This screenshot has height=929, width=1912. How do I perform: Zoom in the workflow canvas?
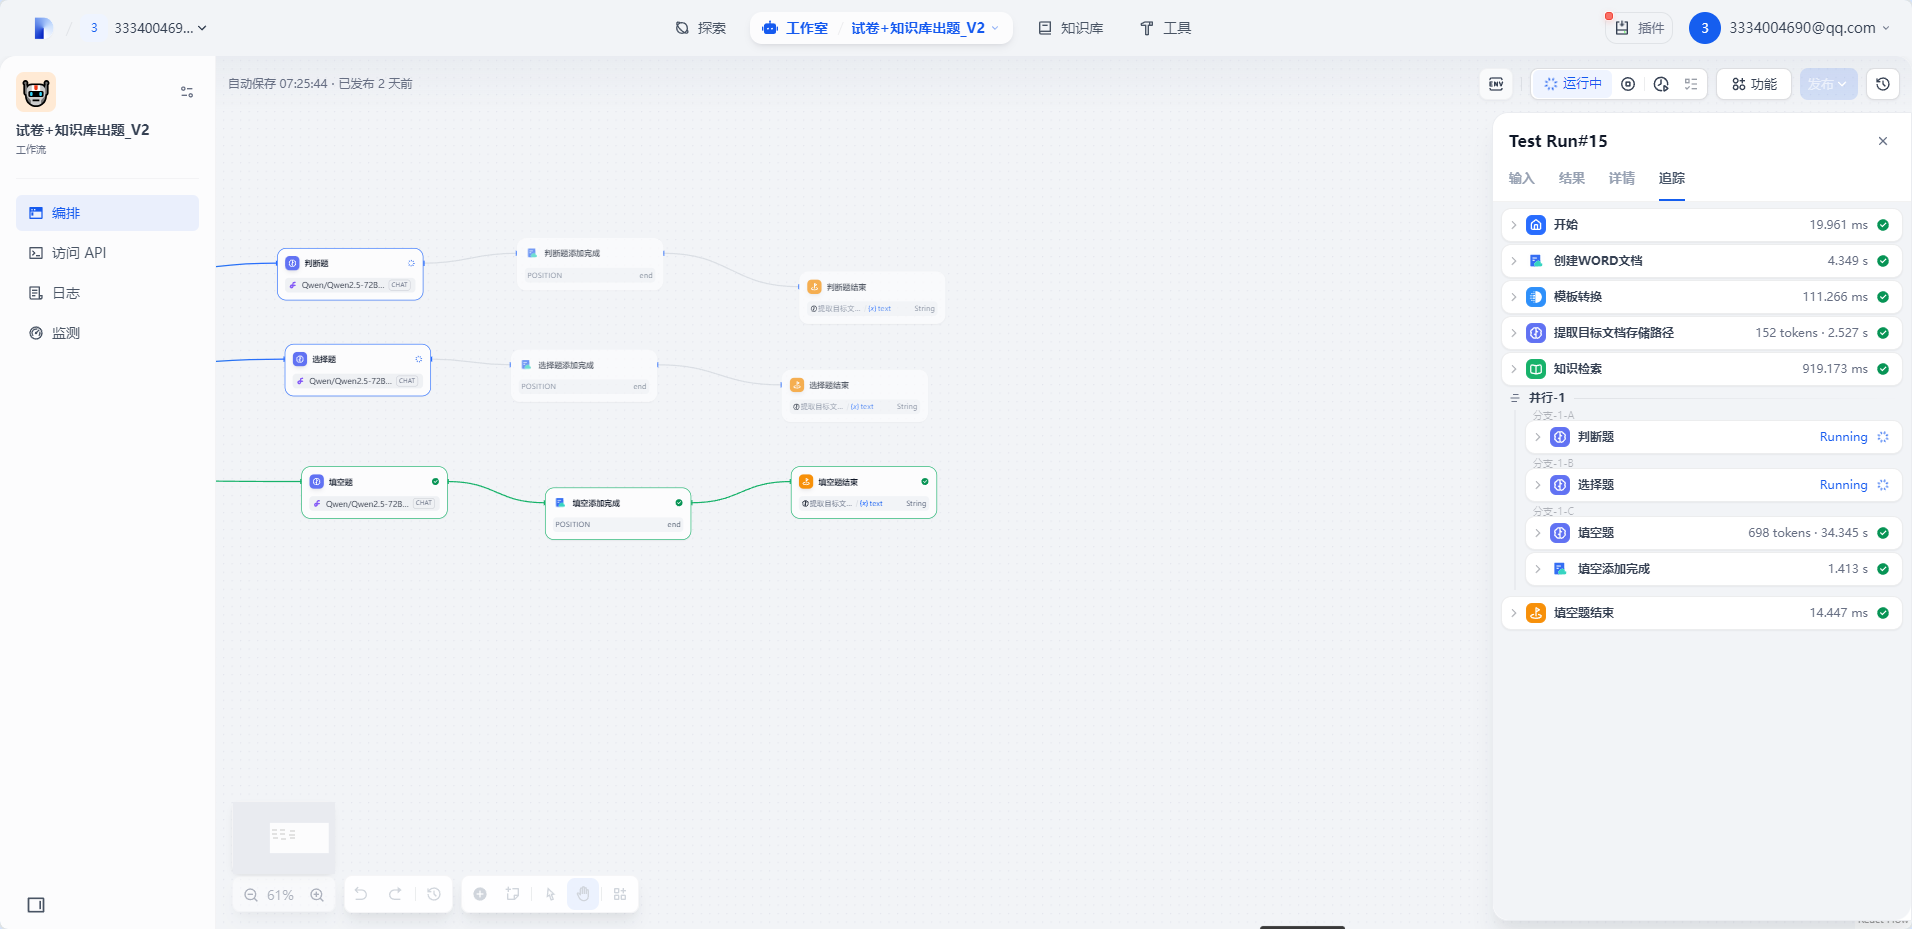[317, 895]
